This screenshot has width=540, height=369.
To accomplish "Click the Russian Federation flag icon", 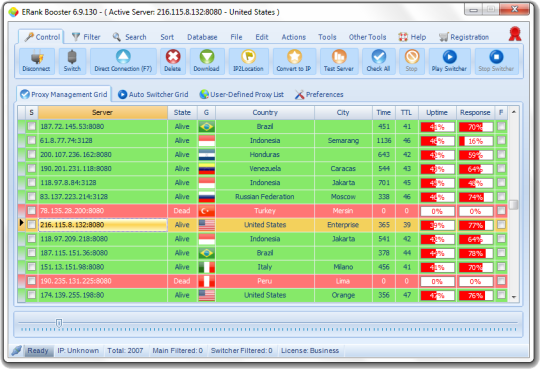I will 207,197.
